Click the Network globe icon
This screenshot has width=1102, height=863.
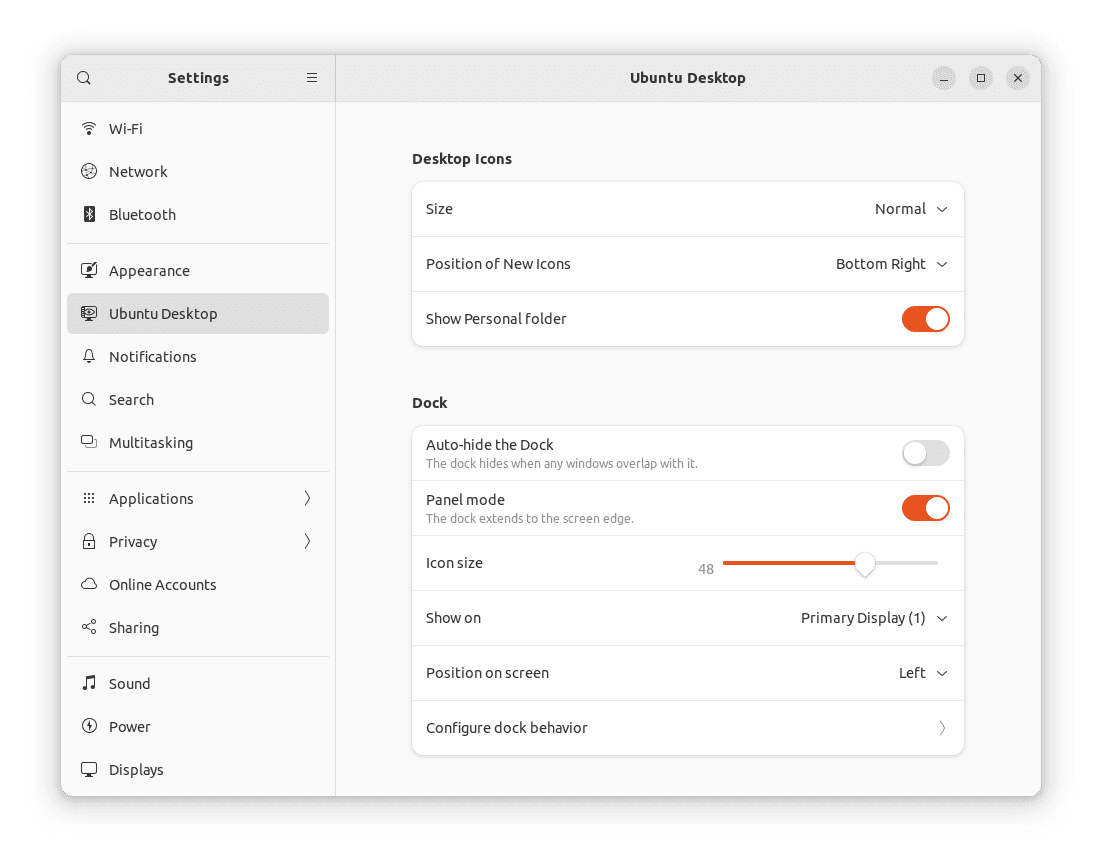[x=89, y=171]
